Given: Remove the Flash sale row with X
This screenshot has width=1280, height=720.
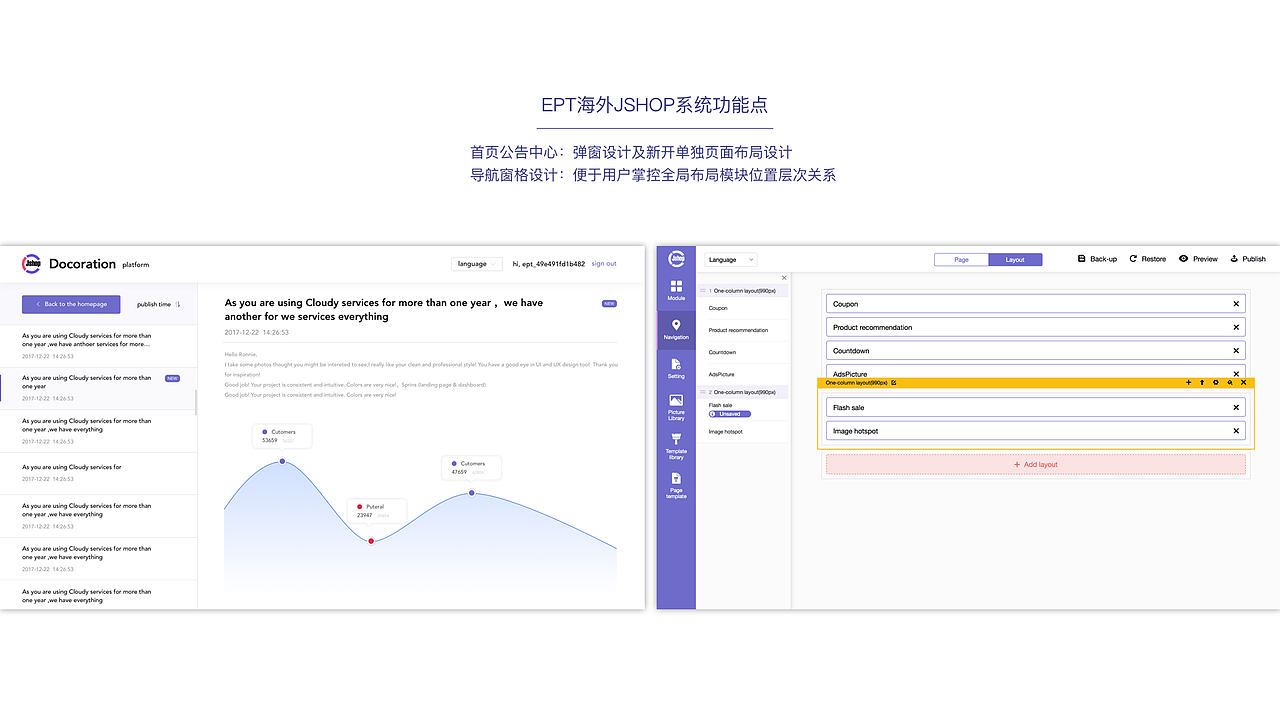Looking at the screenshot, I should [x=1236, y=408].
